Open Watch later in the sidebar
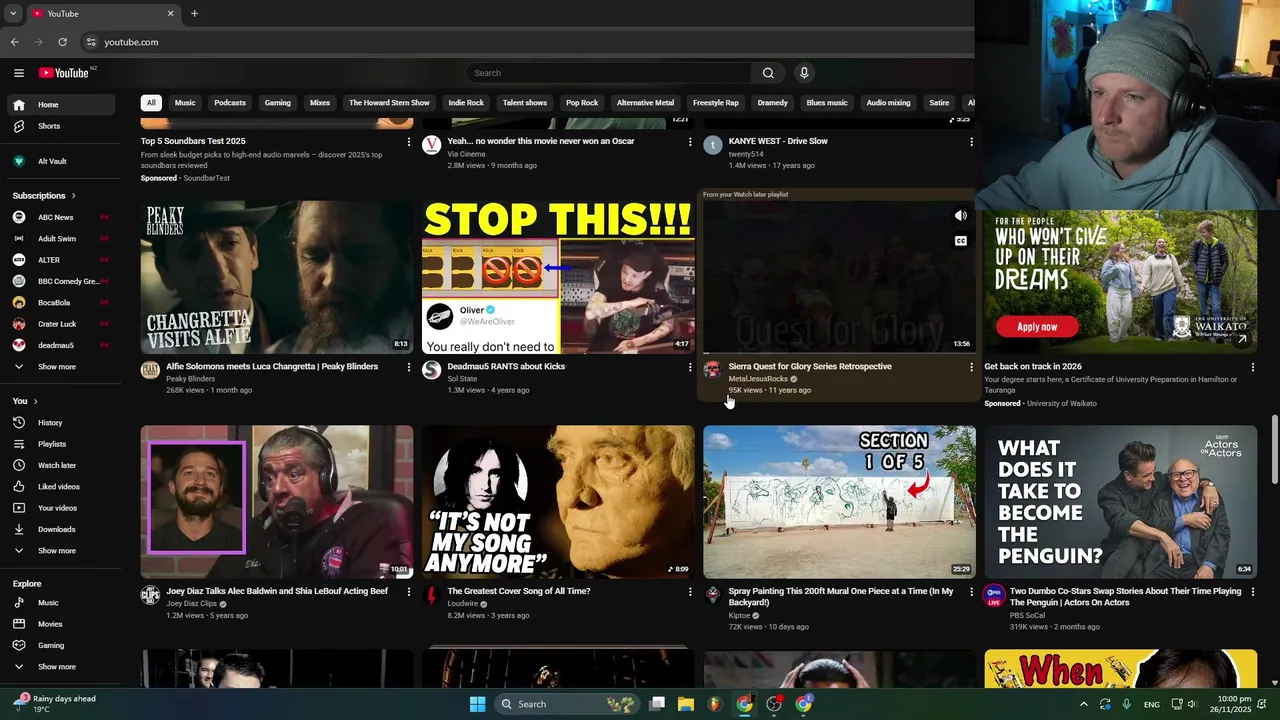Screen dimensions: 1280x720 (x=60, y=465)
